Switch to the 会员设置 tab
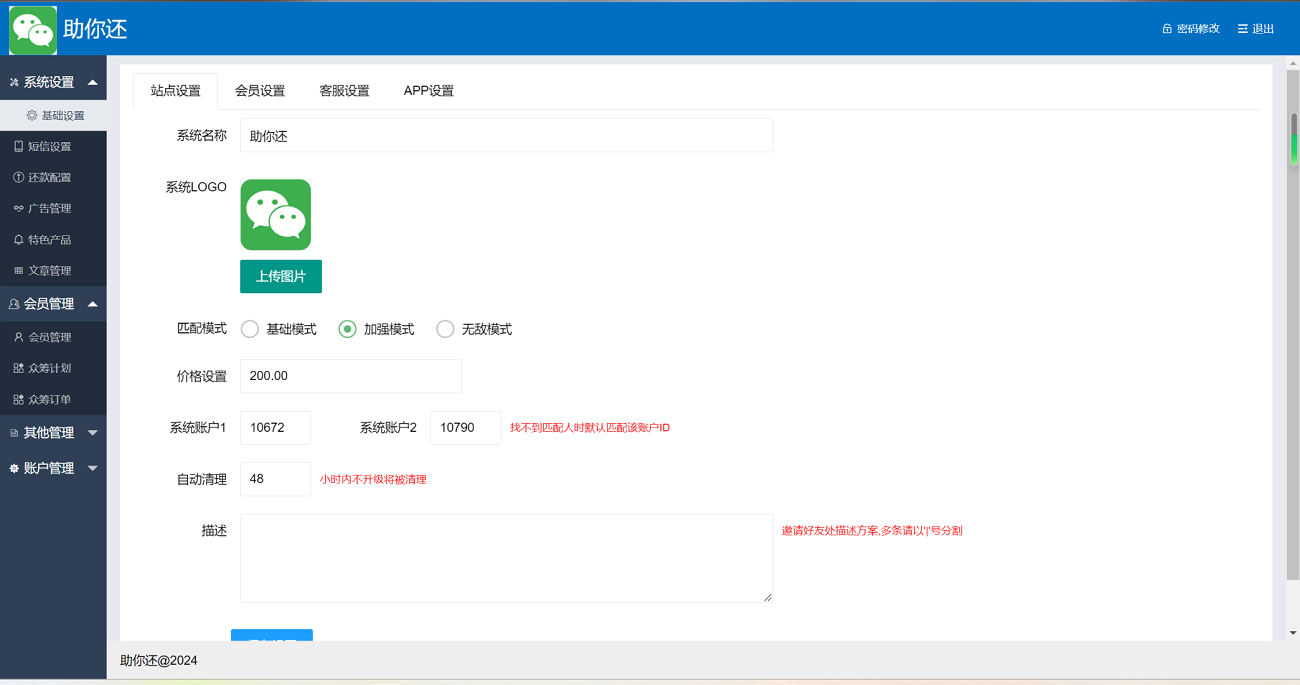The width and height of the screenshot is (1300, 685). coord(260,90)
